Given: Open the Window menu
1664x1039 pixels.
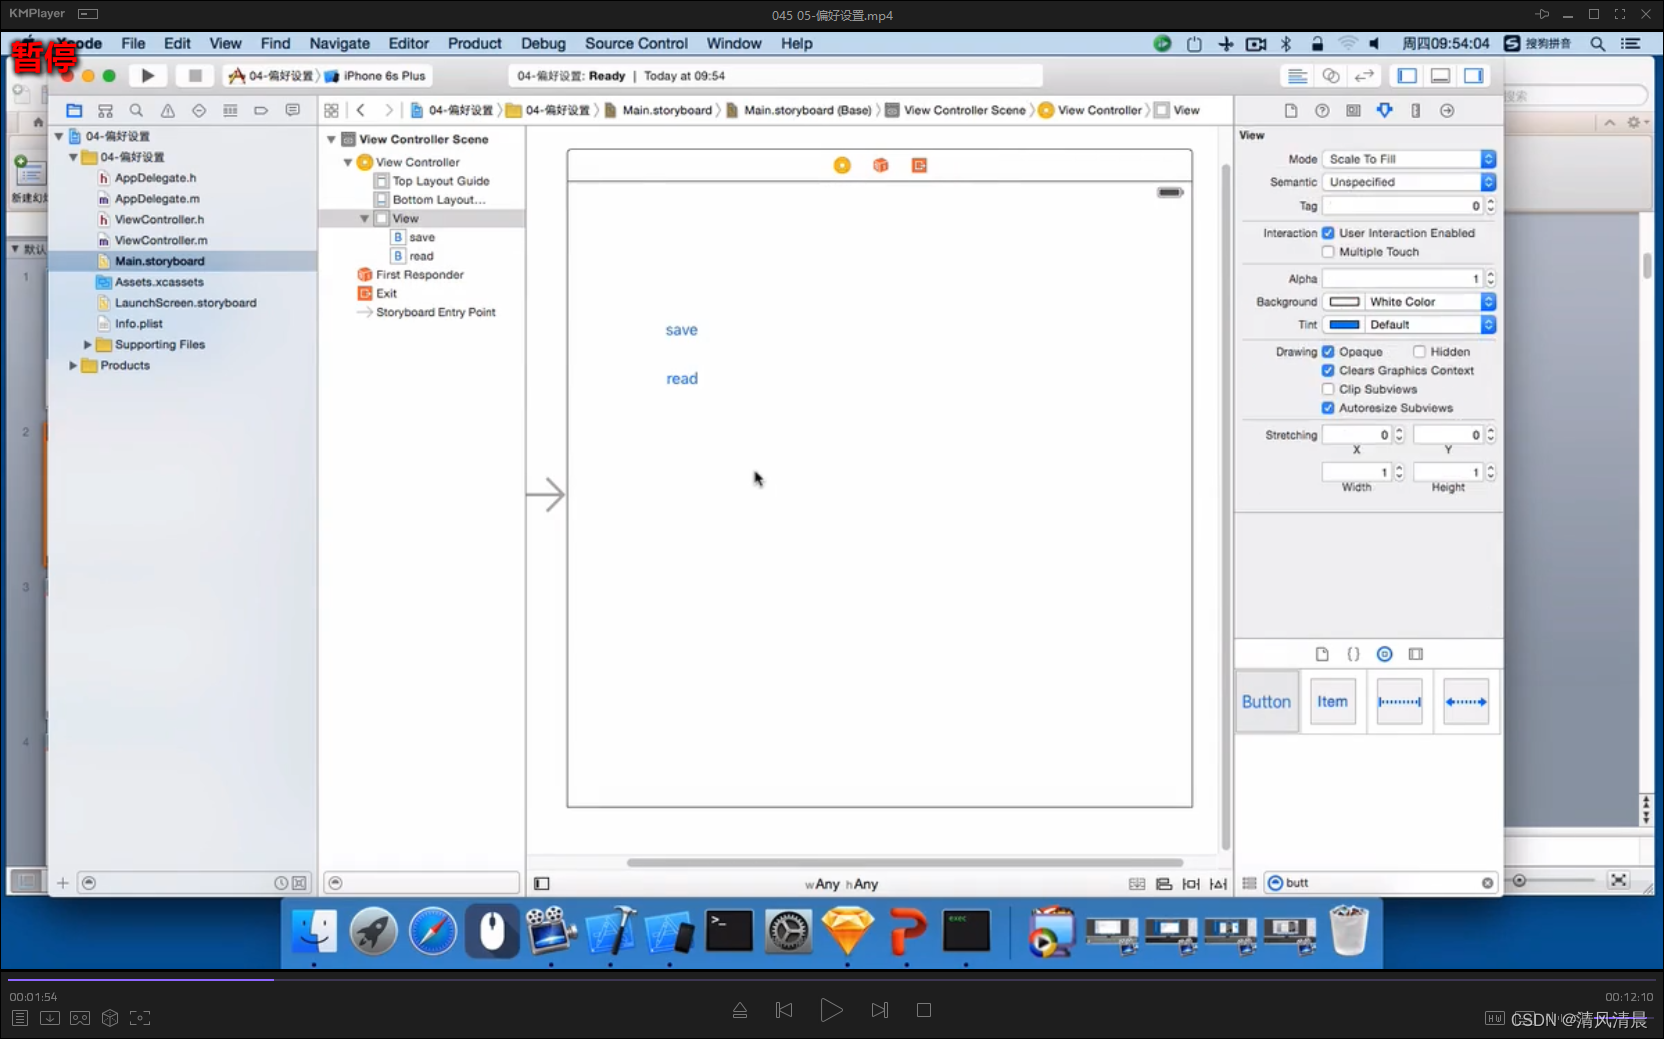Looking at the screenshot, I should pyautogui.click(x=734, y=44).
